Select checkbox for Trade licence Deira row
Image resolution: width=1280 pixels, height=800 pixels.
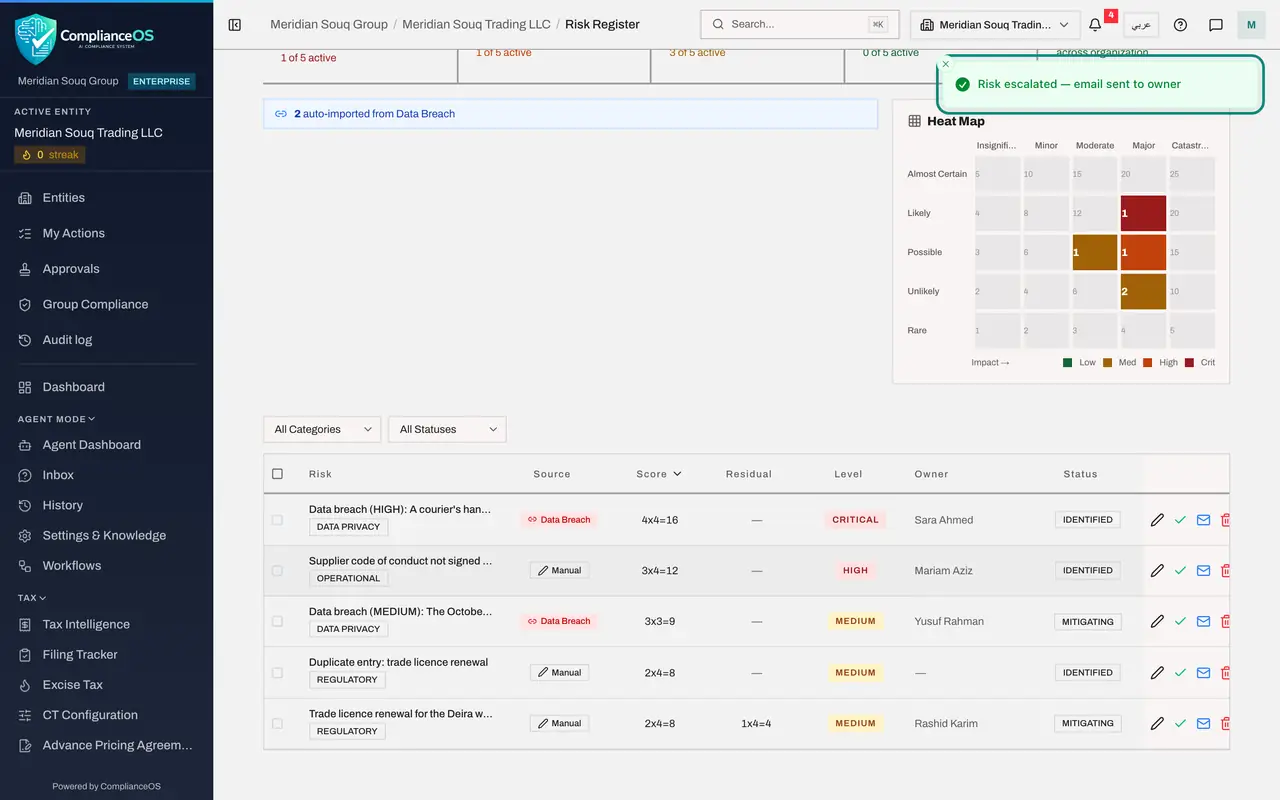click(x=277, y=723)
